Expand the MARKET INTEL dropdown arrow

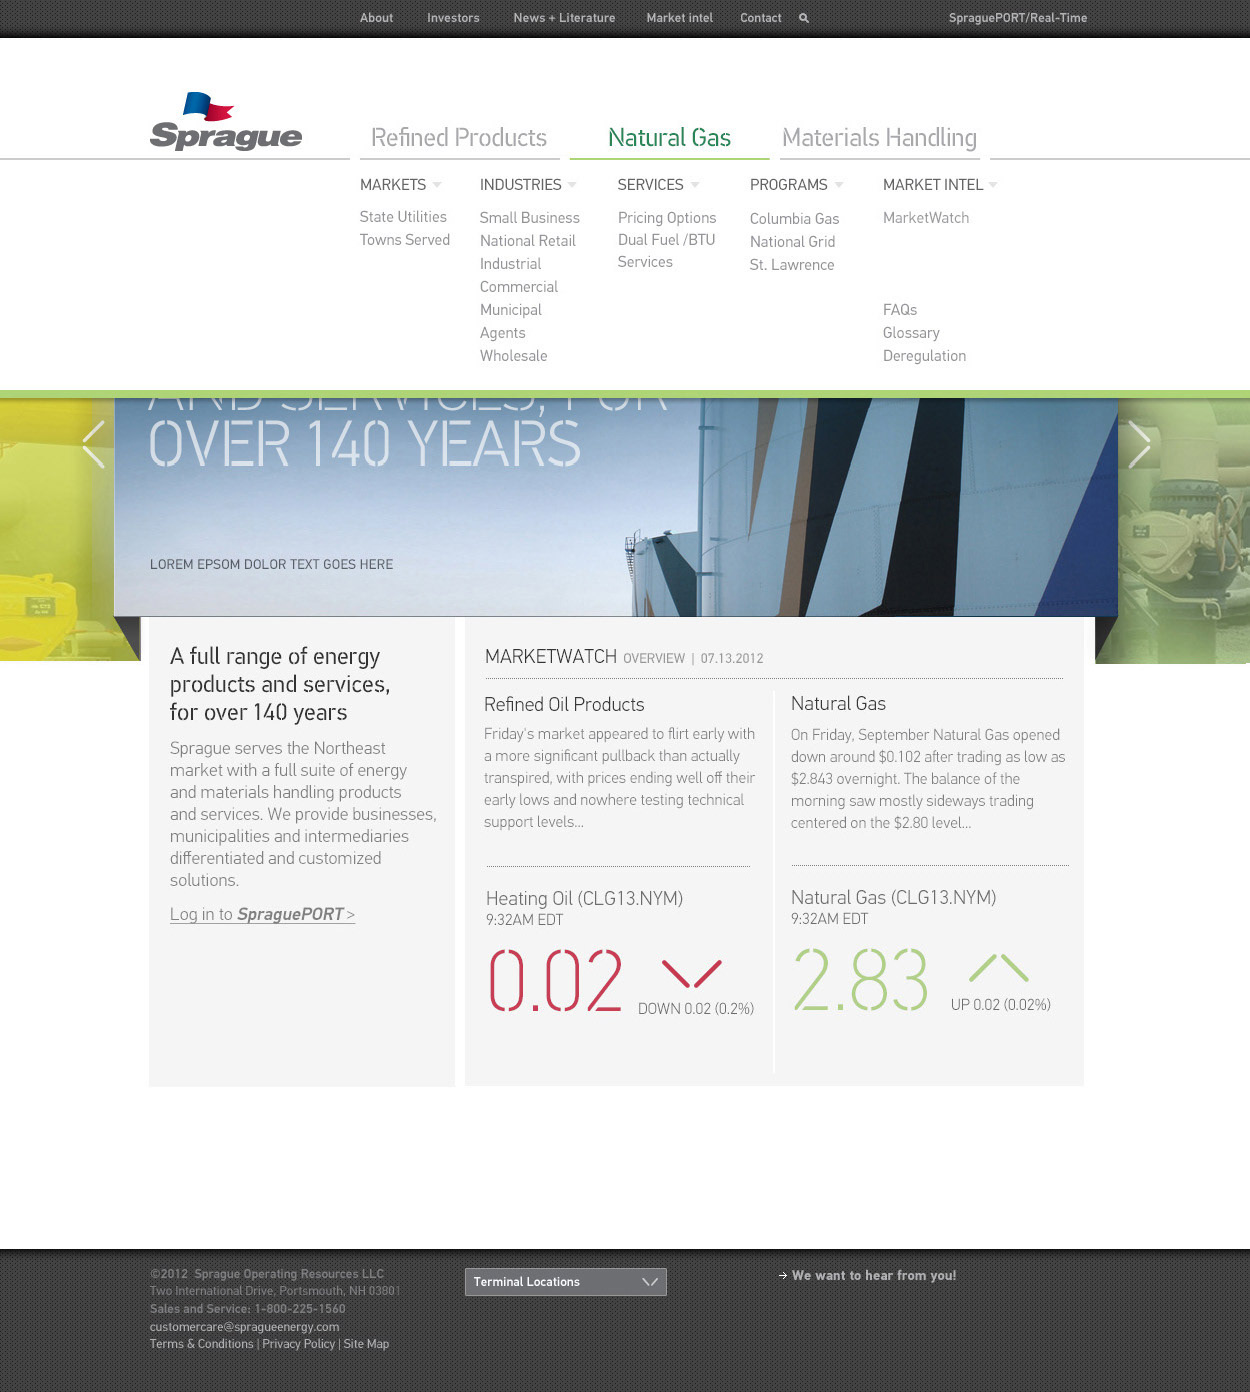click(x=993, y=185)
